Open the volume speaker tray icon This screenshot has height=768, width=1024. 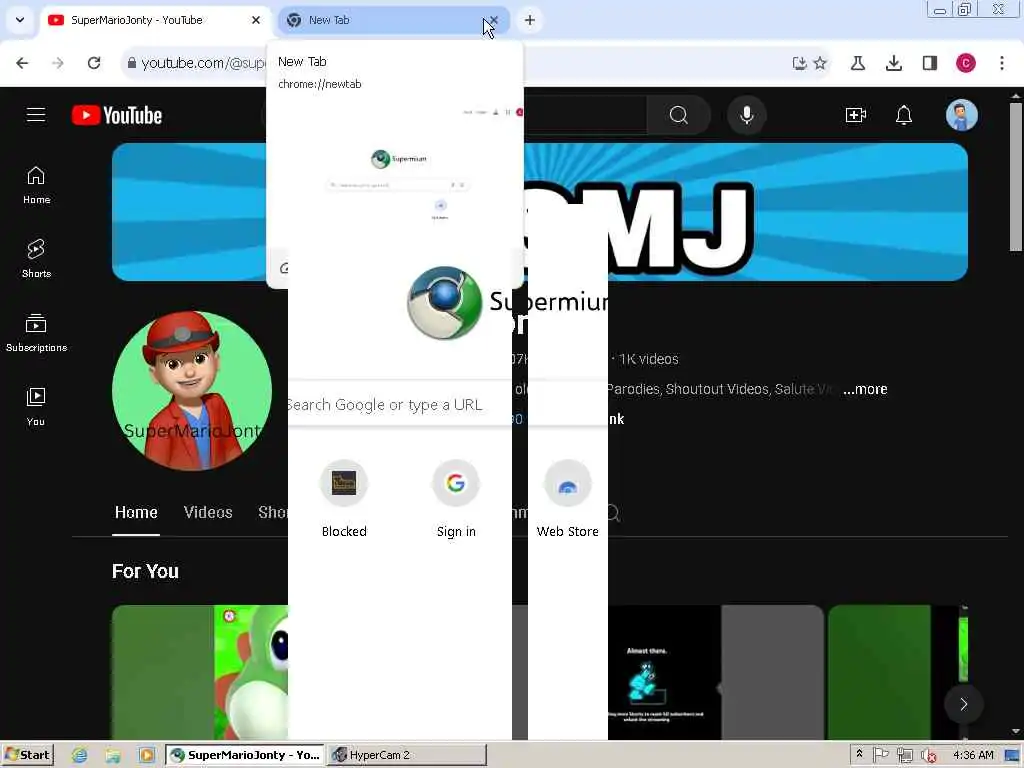tap(929, 756)
